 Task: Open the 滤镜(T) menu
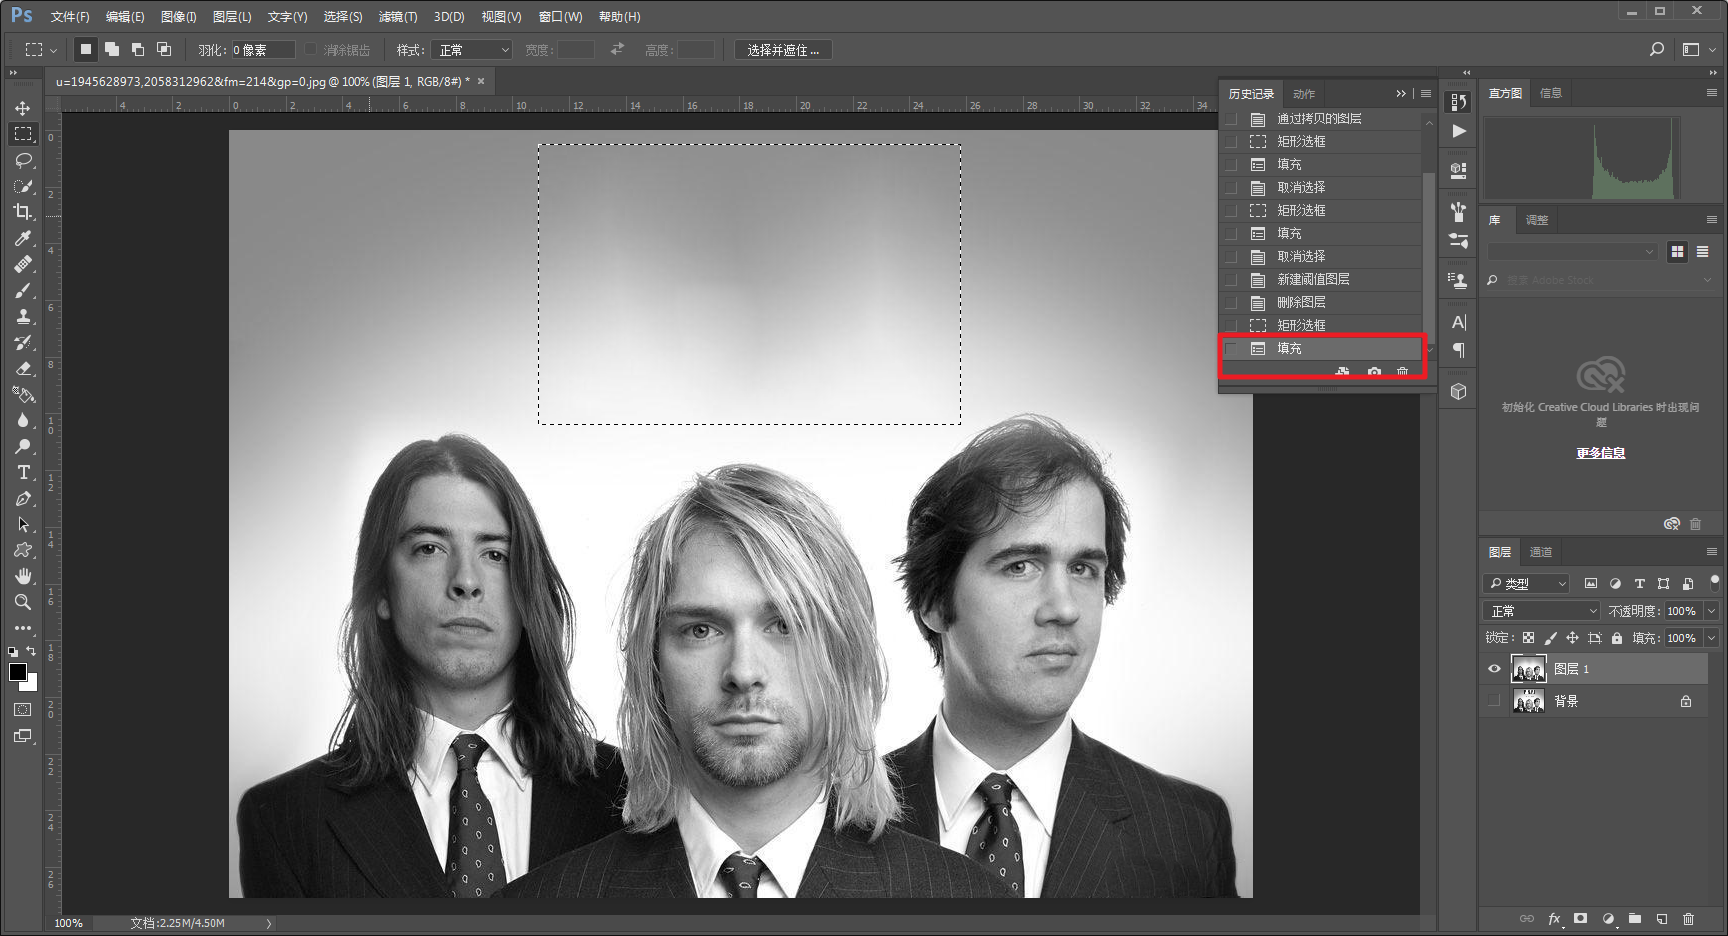point(398,17)
